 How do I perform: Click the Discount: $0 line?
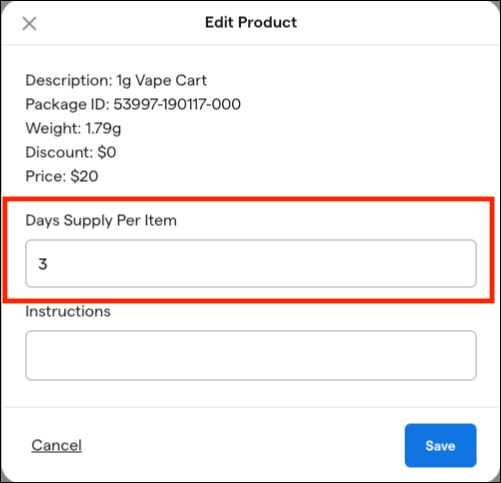(71, 152)
